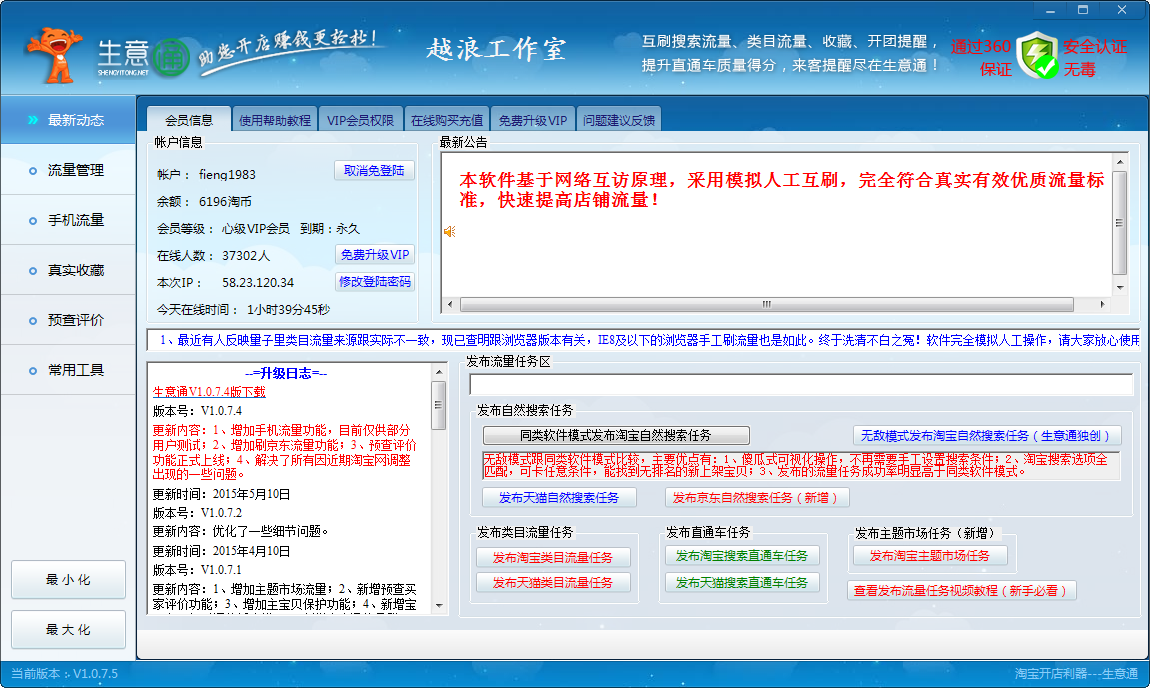Maximize the window from the title bar
The image size is (1150, 688).
pyautogui.click(x=1083, y=10)
